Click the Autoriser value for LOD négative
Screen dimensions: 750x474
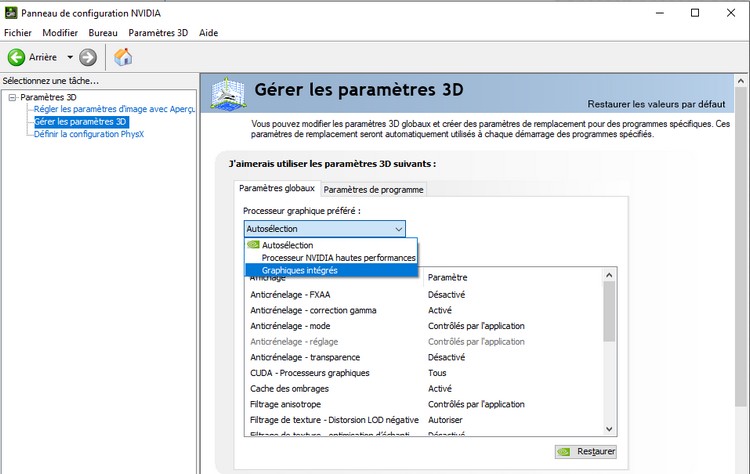[445, 420]
